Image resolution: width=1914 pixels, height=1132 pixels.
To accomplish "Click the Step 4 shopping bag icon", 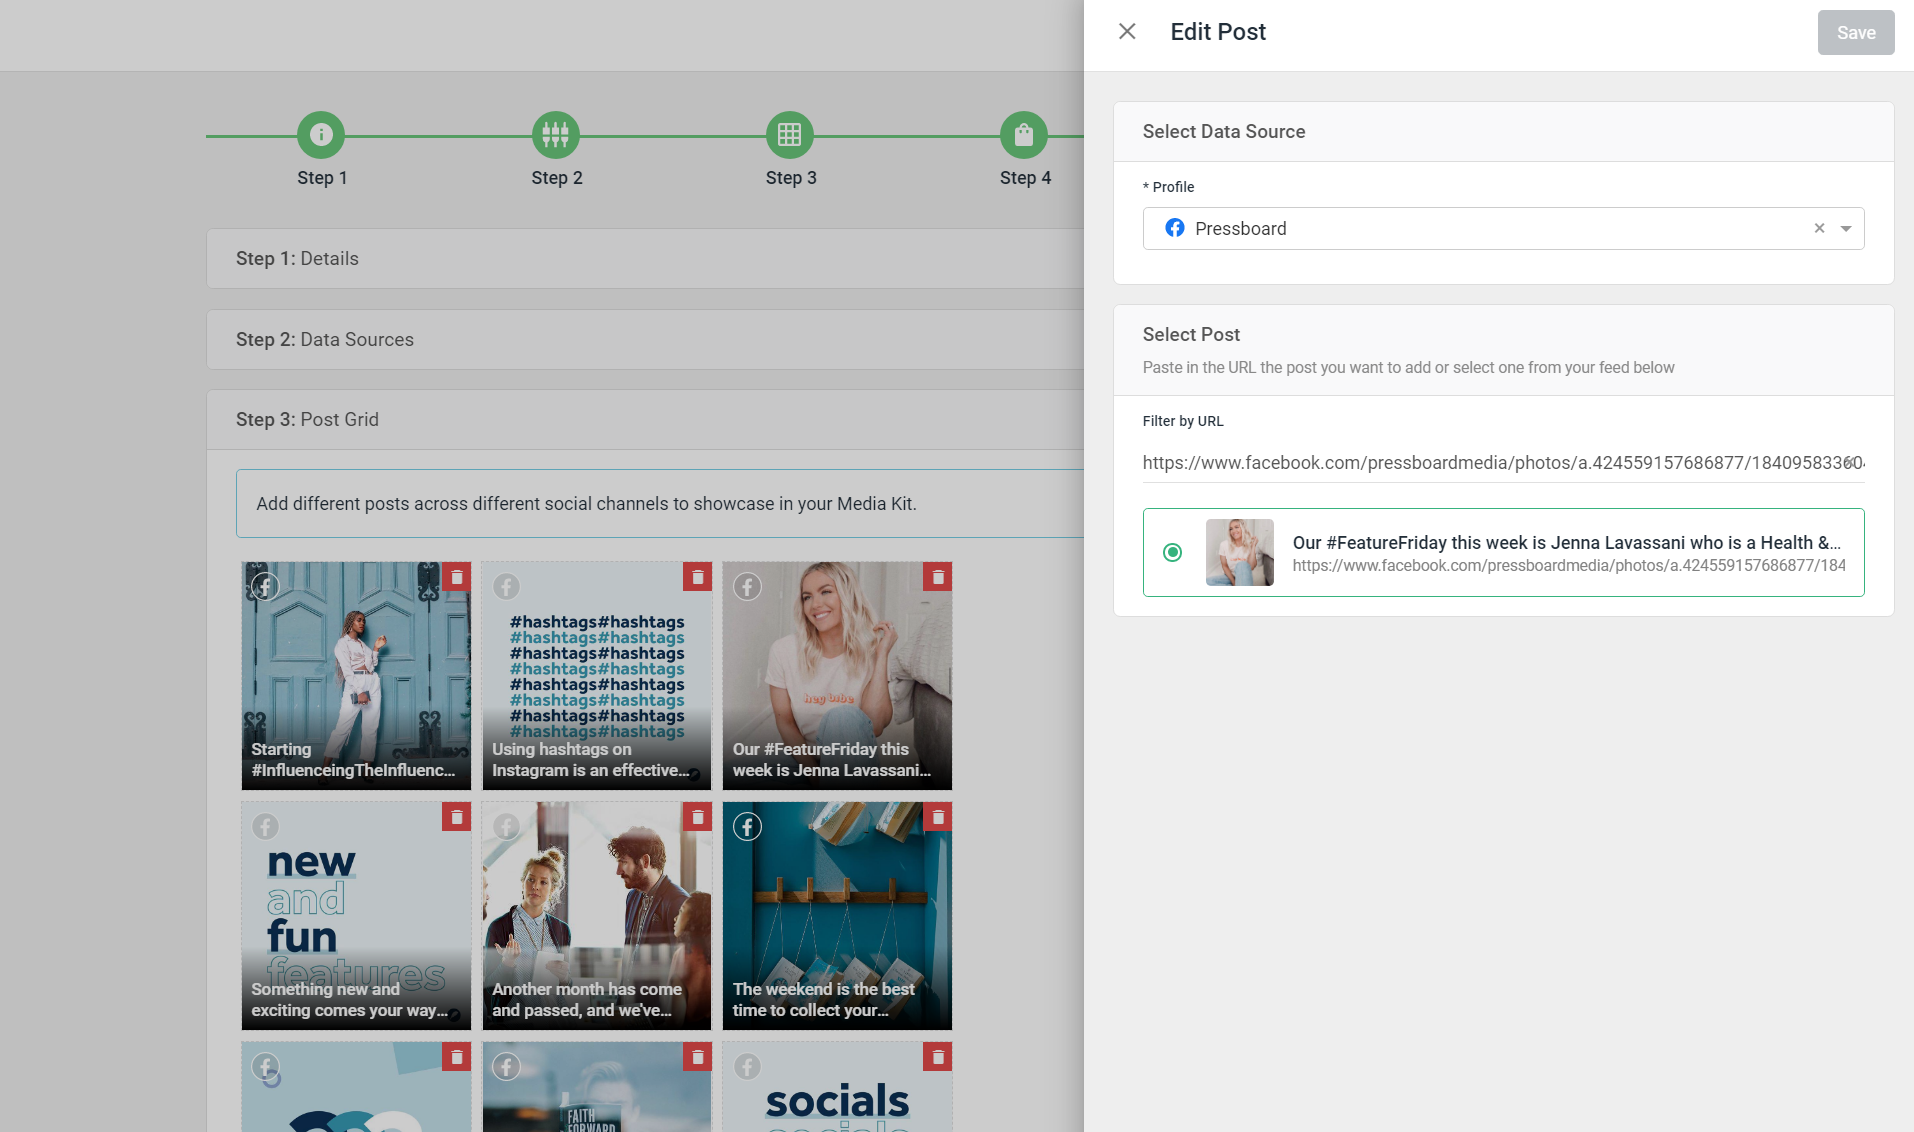I will [x=1024, y=134].
